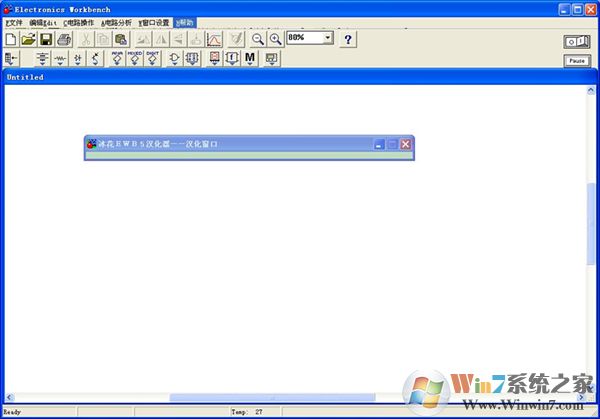Create a new circuit file
This screenshot has width=600, height=419.
[x=11, y=39]
